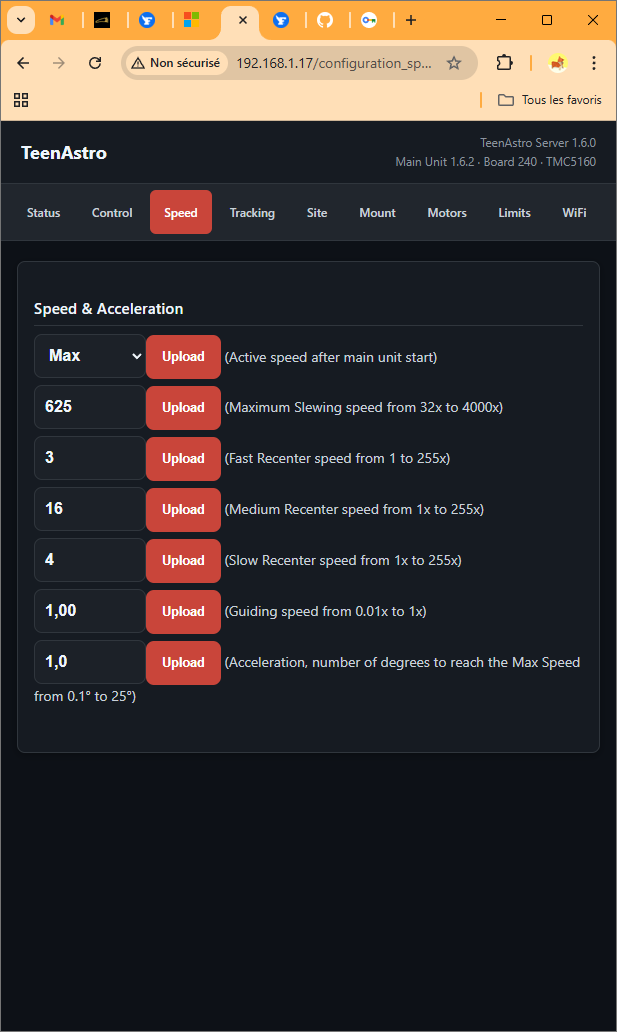617x1032 pixels.
Task: Bookmark this page with the star icon
Action: (x=454, y=63)
